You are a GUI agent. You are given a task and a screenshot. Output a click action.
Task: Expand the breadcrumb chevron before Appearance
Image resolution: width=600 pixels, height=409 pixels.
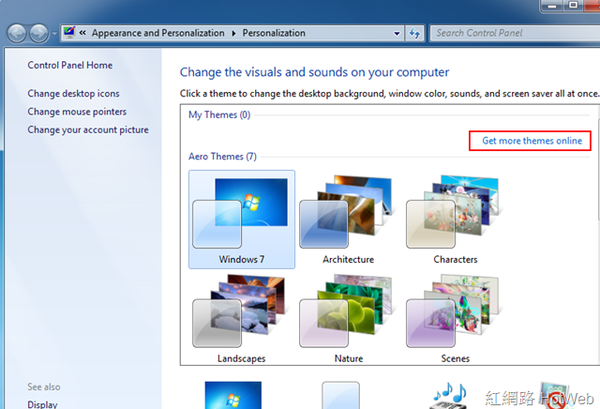[82, 33]
